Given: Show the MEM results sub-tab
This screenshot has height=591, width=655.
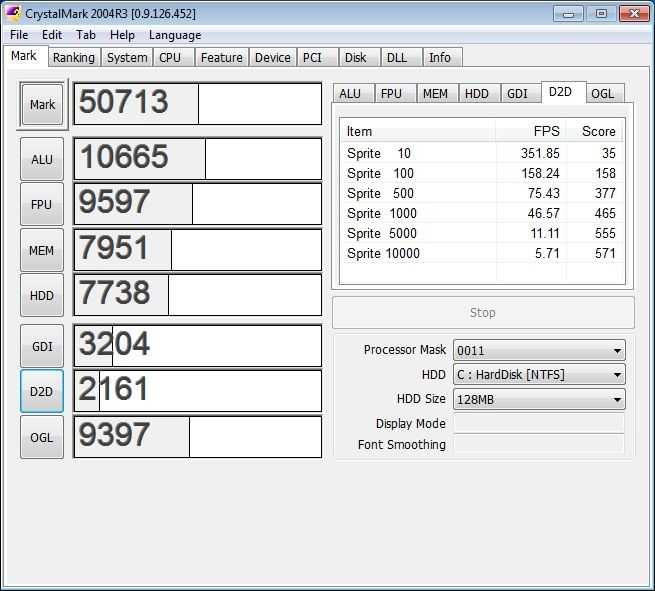Looking at the screenshot, I should [437, 93].
